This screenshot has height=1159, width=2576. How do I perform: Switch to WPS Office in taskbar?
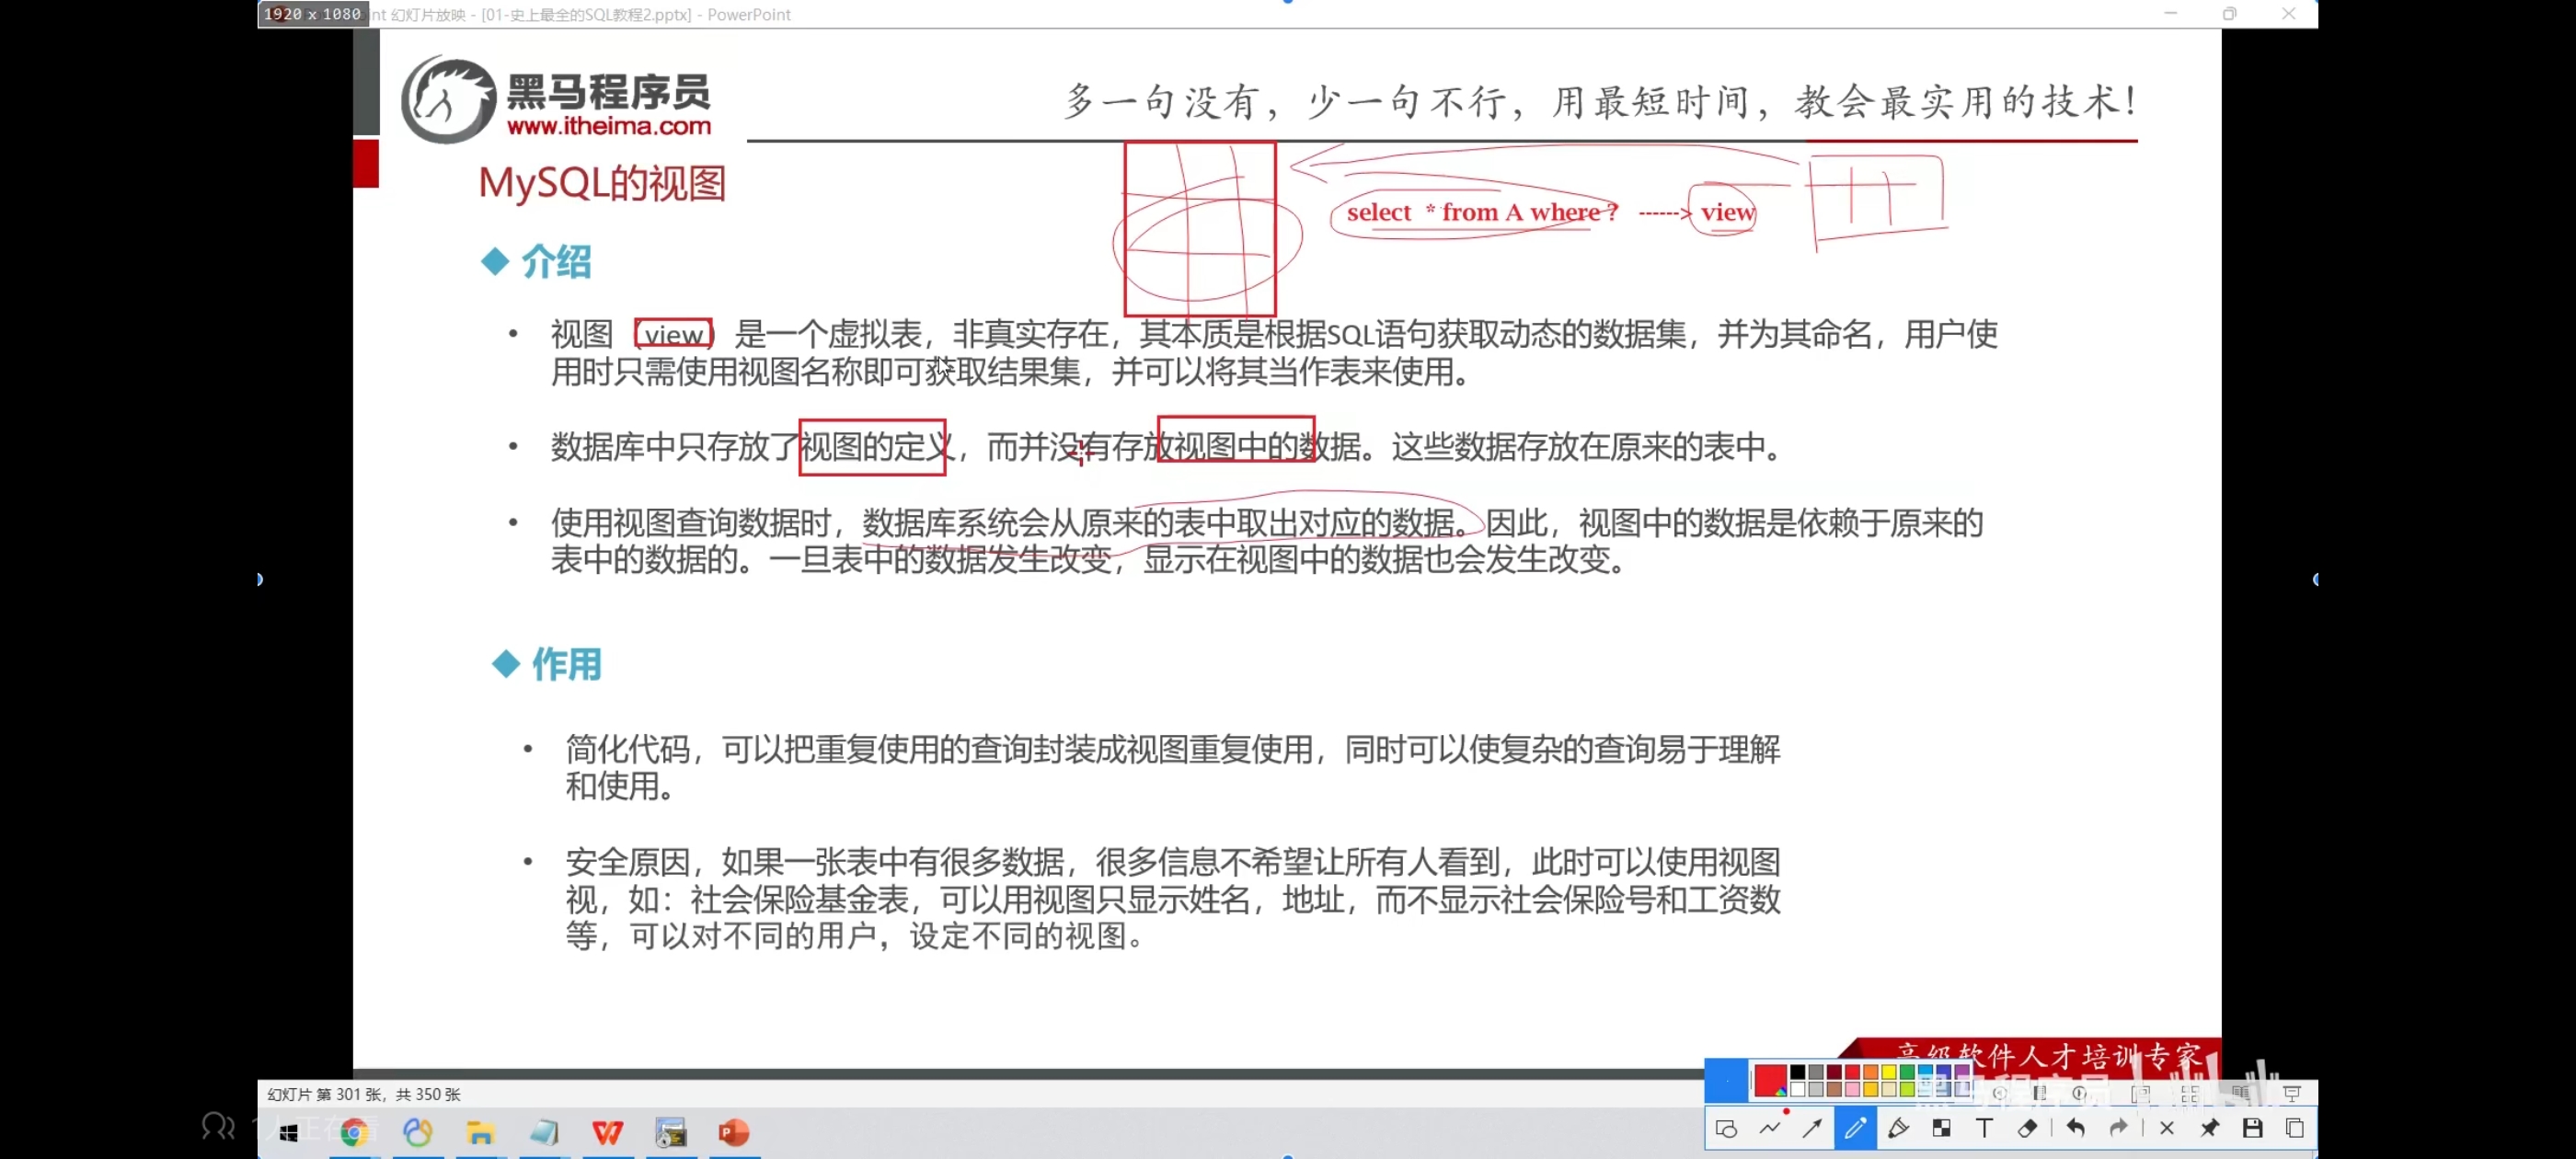[607, 1132]
